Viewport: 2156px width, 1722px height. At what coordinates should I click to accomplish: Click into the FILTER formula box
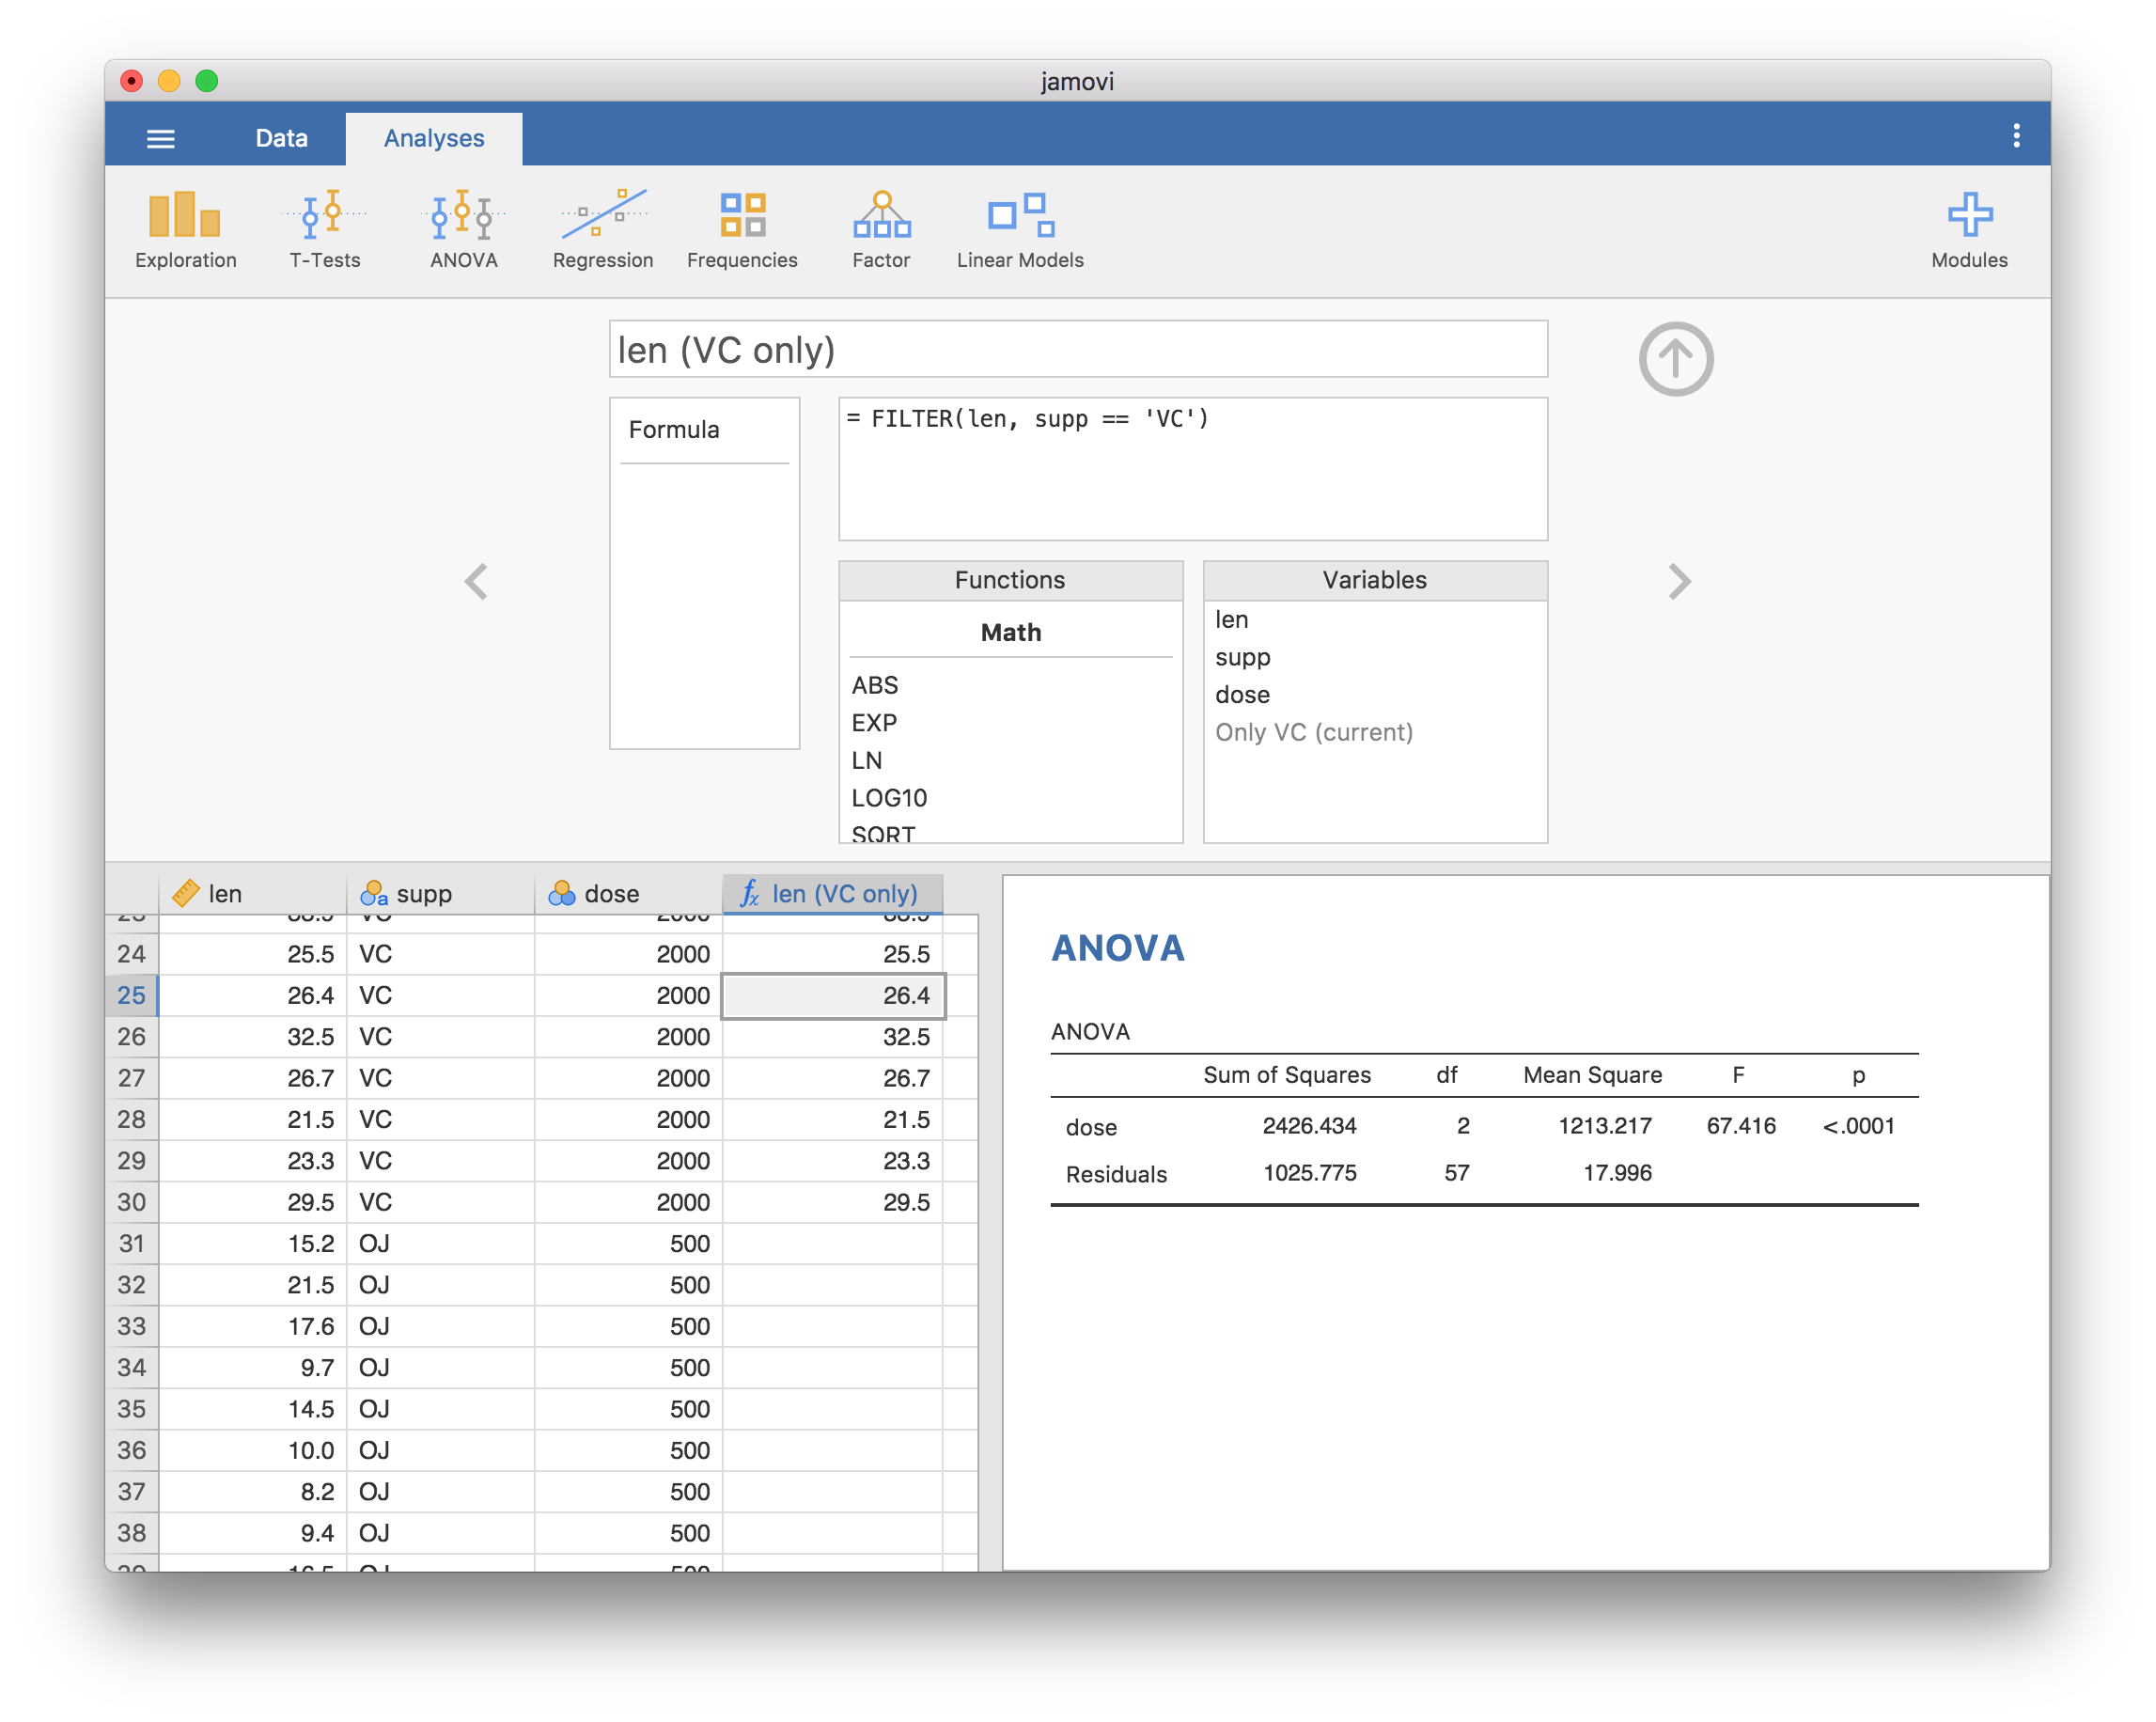point(1193,469)
